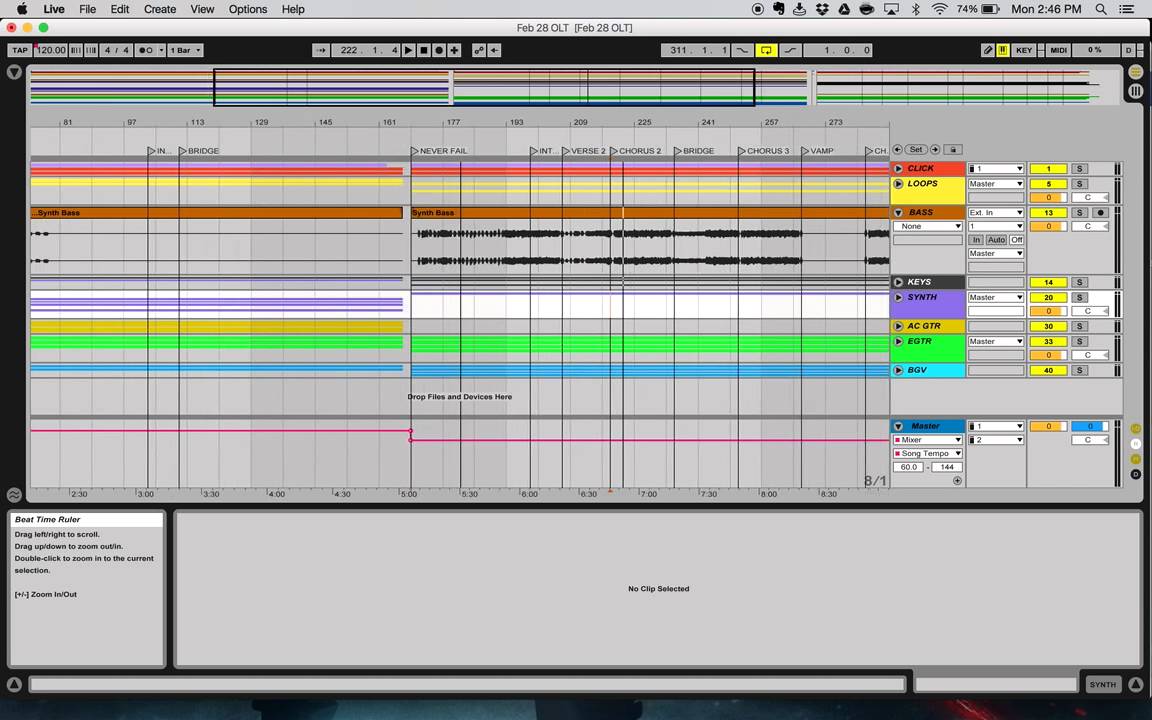
Task: Click the Set locator button
Action: pos(916,149)
